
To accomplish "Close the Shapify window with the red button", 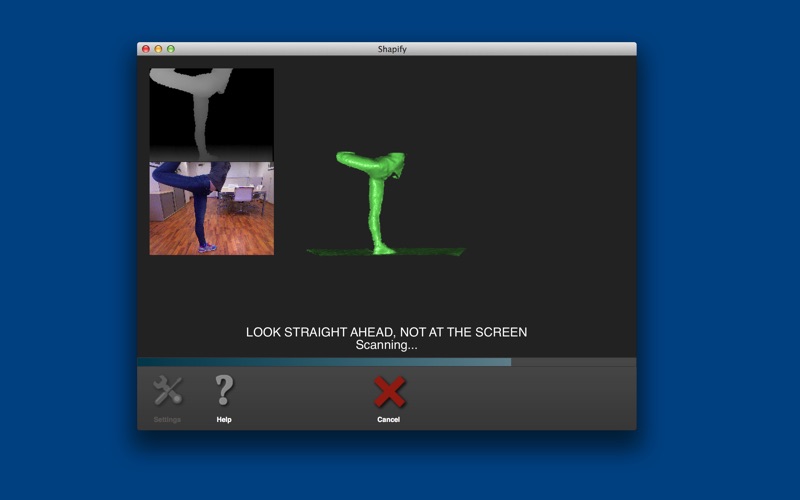I will pos(146,48).
